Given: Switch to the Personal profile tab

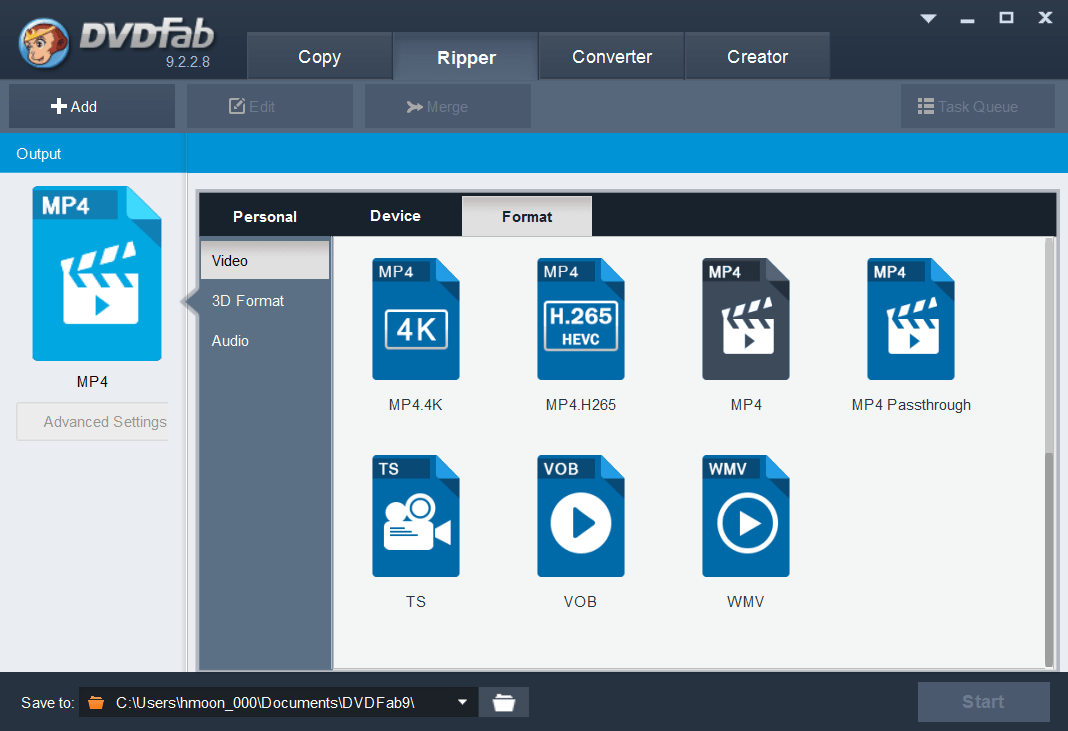Looking at the screenshot, I should [x=265, y=217].
